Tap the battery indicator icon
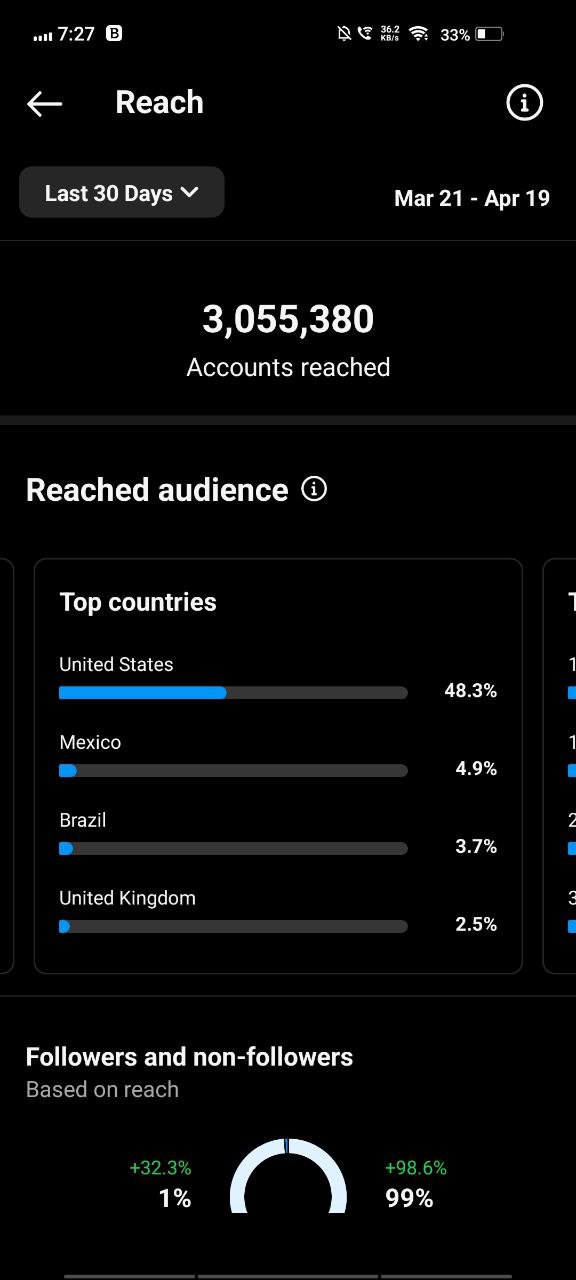The image size is (576, 1280). click(x=488, y=34)
